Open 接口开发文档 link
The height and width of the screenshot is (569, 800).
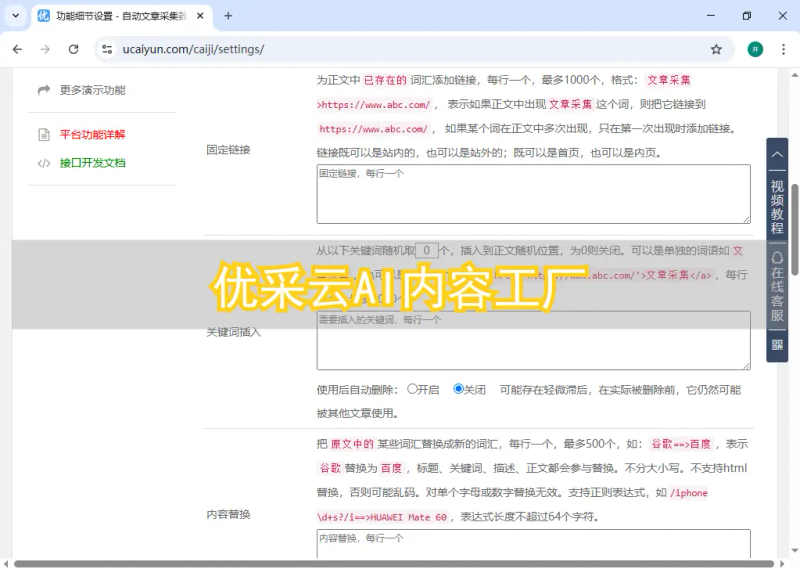point(92,163)
